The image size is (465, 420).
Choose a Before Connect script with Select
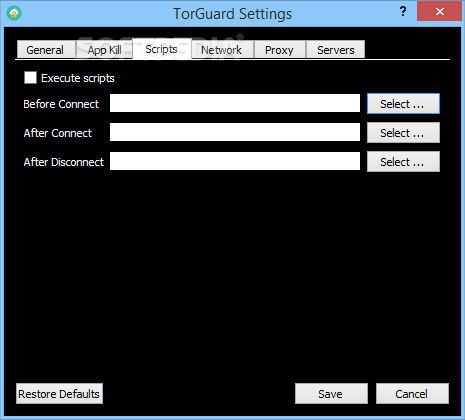click(403, 104)
